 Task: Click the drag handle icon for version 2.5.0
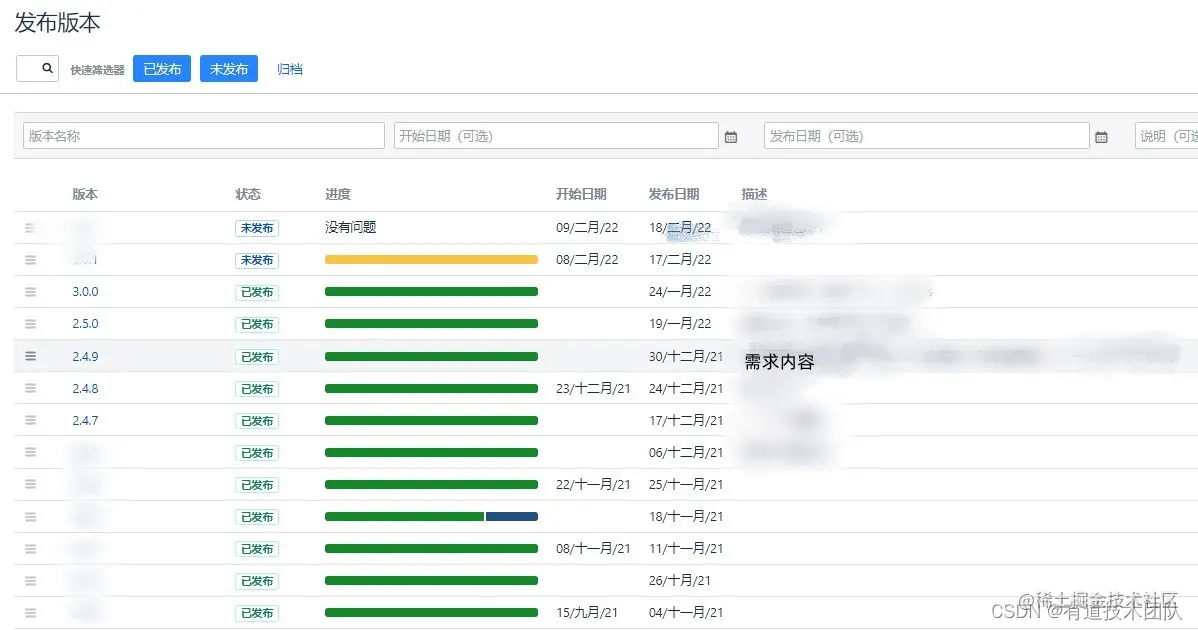click(x=29, y=323)
